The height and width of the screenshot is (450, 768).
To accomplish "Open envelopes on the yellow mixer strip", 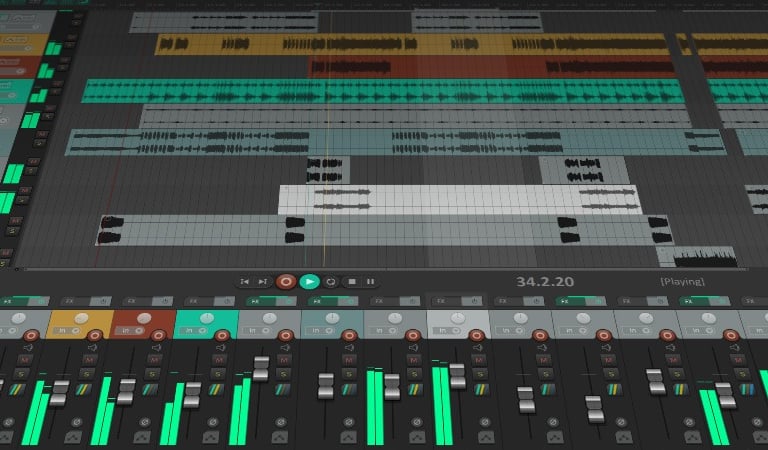I will [73, 437].
